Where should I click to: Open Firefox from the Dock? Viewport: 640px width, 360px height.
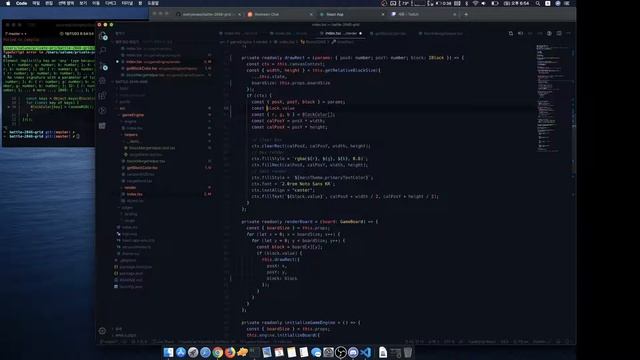pos(230,352)
